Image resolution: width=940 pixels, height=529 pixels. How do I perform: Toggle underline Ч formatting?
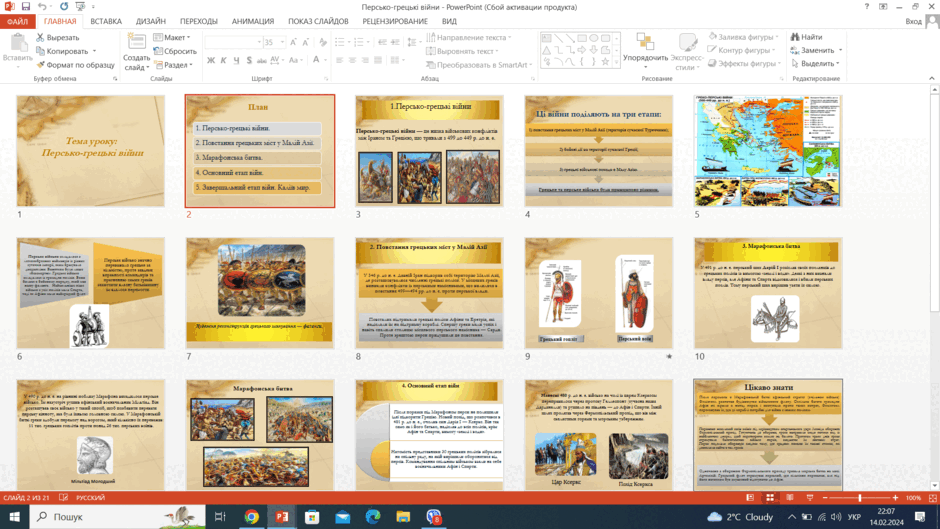236,60
